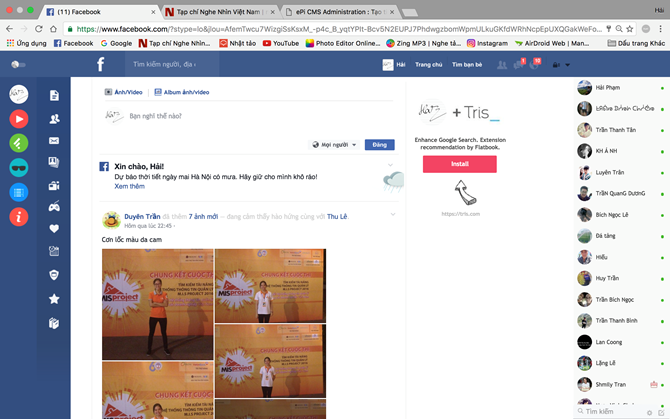This screenshot has height=419, width=670.
Task: Click the Hải profile name in header
Action: pyautogui.click(x=401, y=64)
